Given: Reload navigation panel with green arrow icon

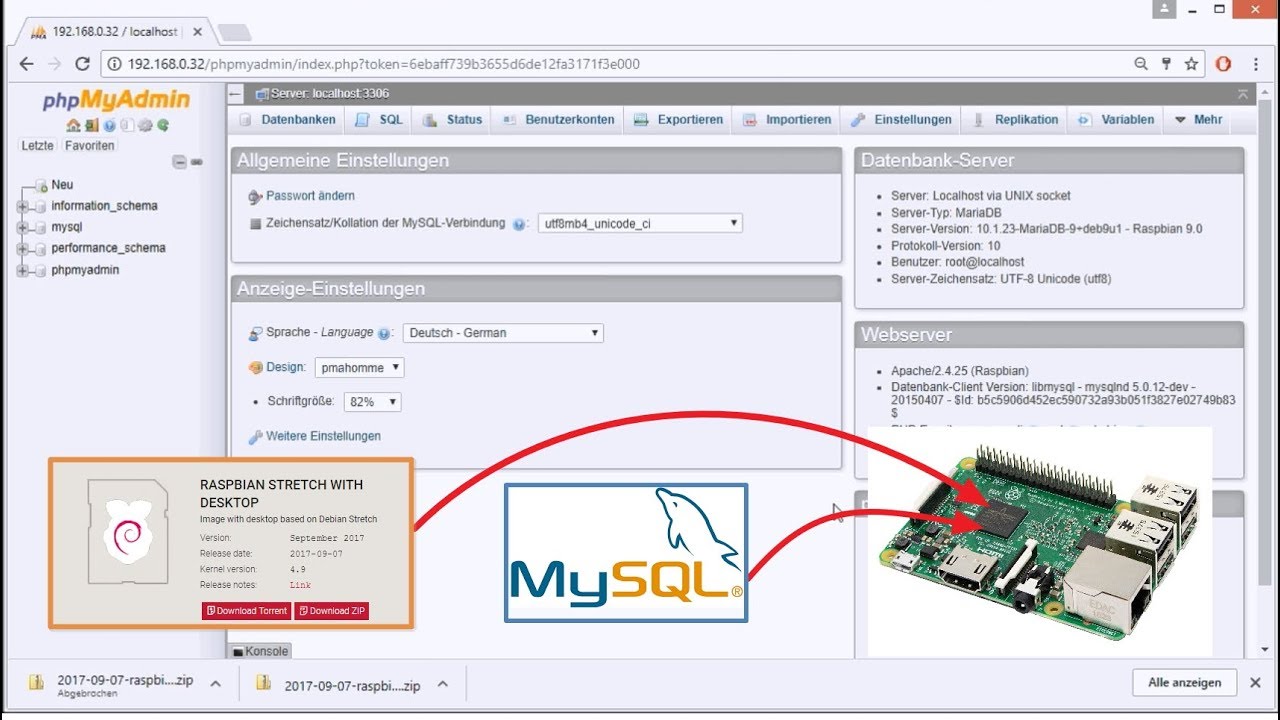Looking at the screenshot, I should [162, 126].
